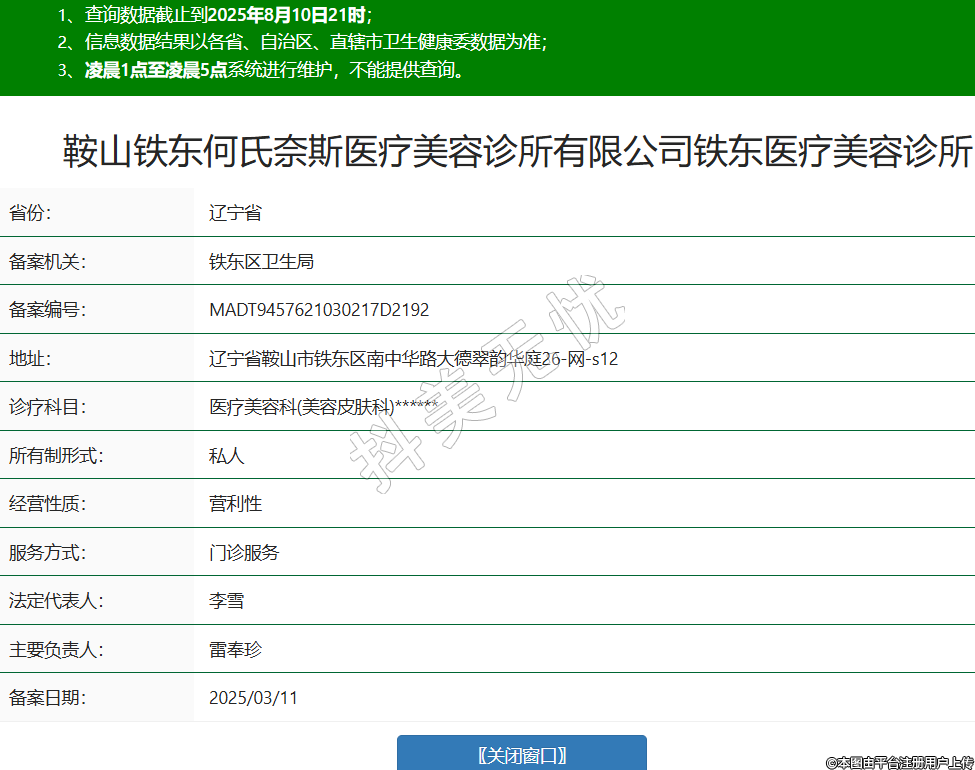Click the main person in charge 雷奉珍
Image resolution: width=975 pixels, height=770 pixels.
coord(235,650)
